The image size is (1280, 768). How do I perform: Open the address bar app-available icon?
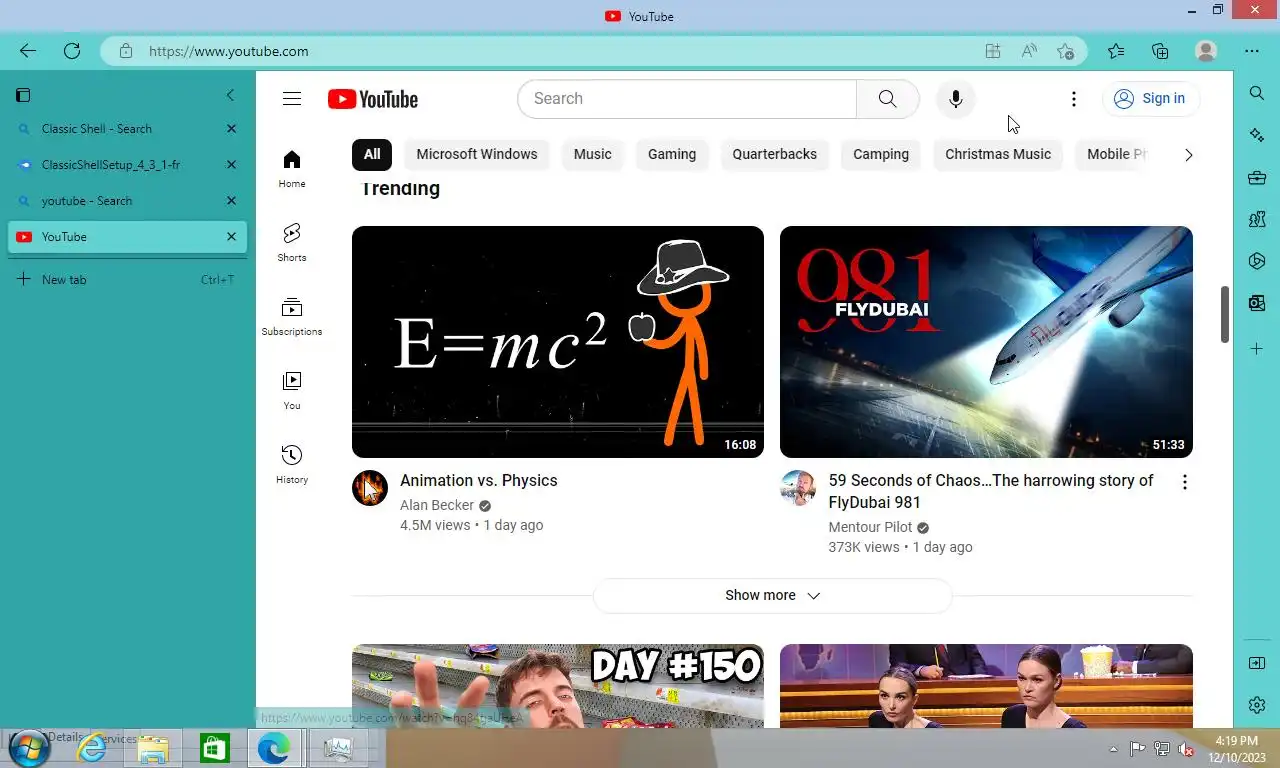[x=992, y=51]
